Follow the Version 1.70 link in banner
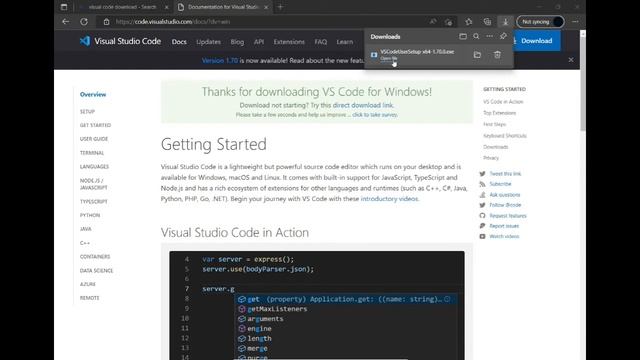Viewport: 640px width, 360px height. pos(220,60)
